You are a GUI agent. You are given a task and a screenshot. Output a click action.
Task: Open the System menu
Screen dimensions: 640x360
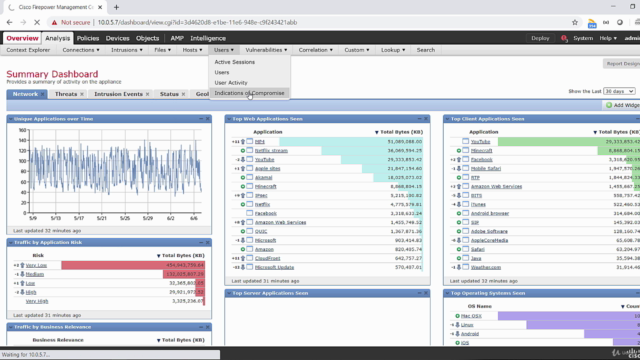point(583,38)
